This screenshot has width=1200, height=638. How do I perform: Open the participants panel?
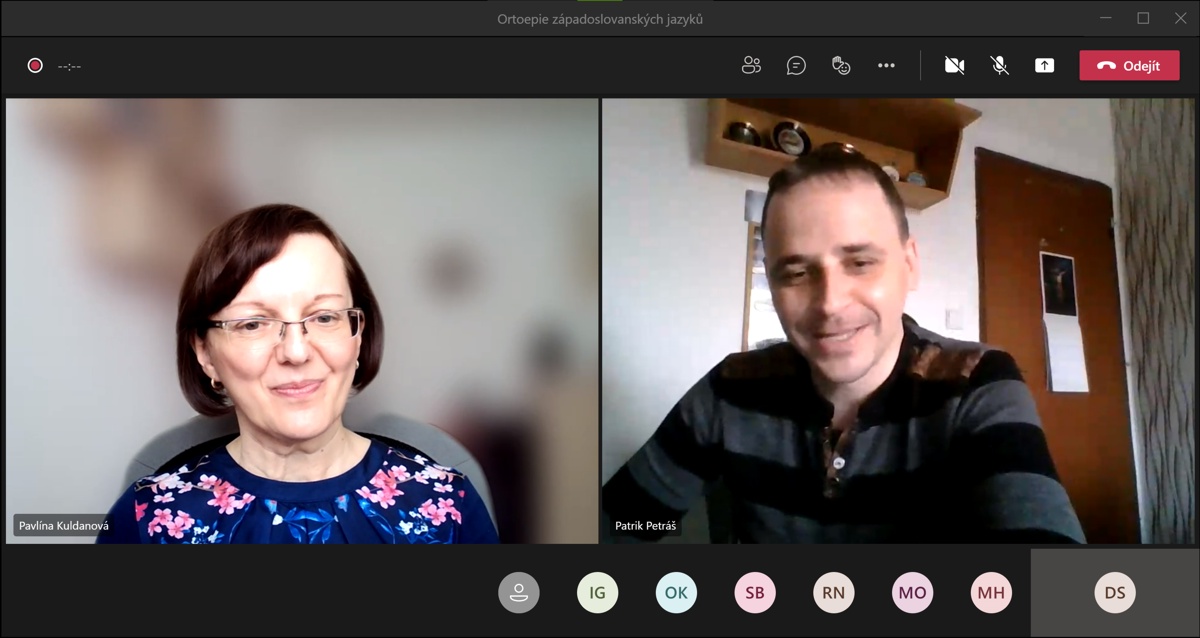click(751, 66)
